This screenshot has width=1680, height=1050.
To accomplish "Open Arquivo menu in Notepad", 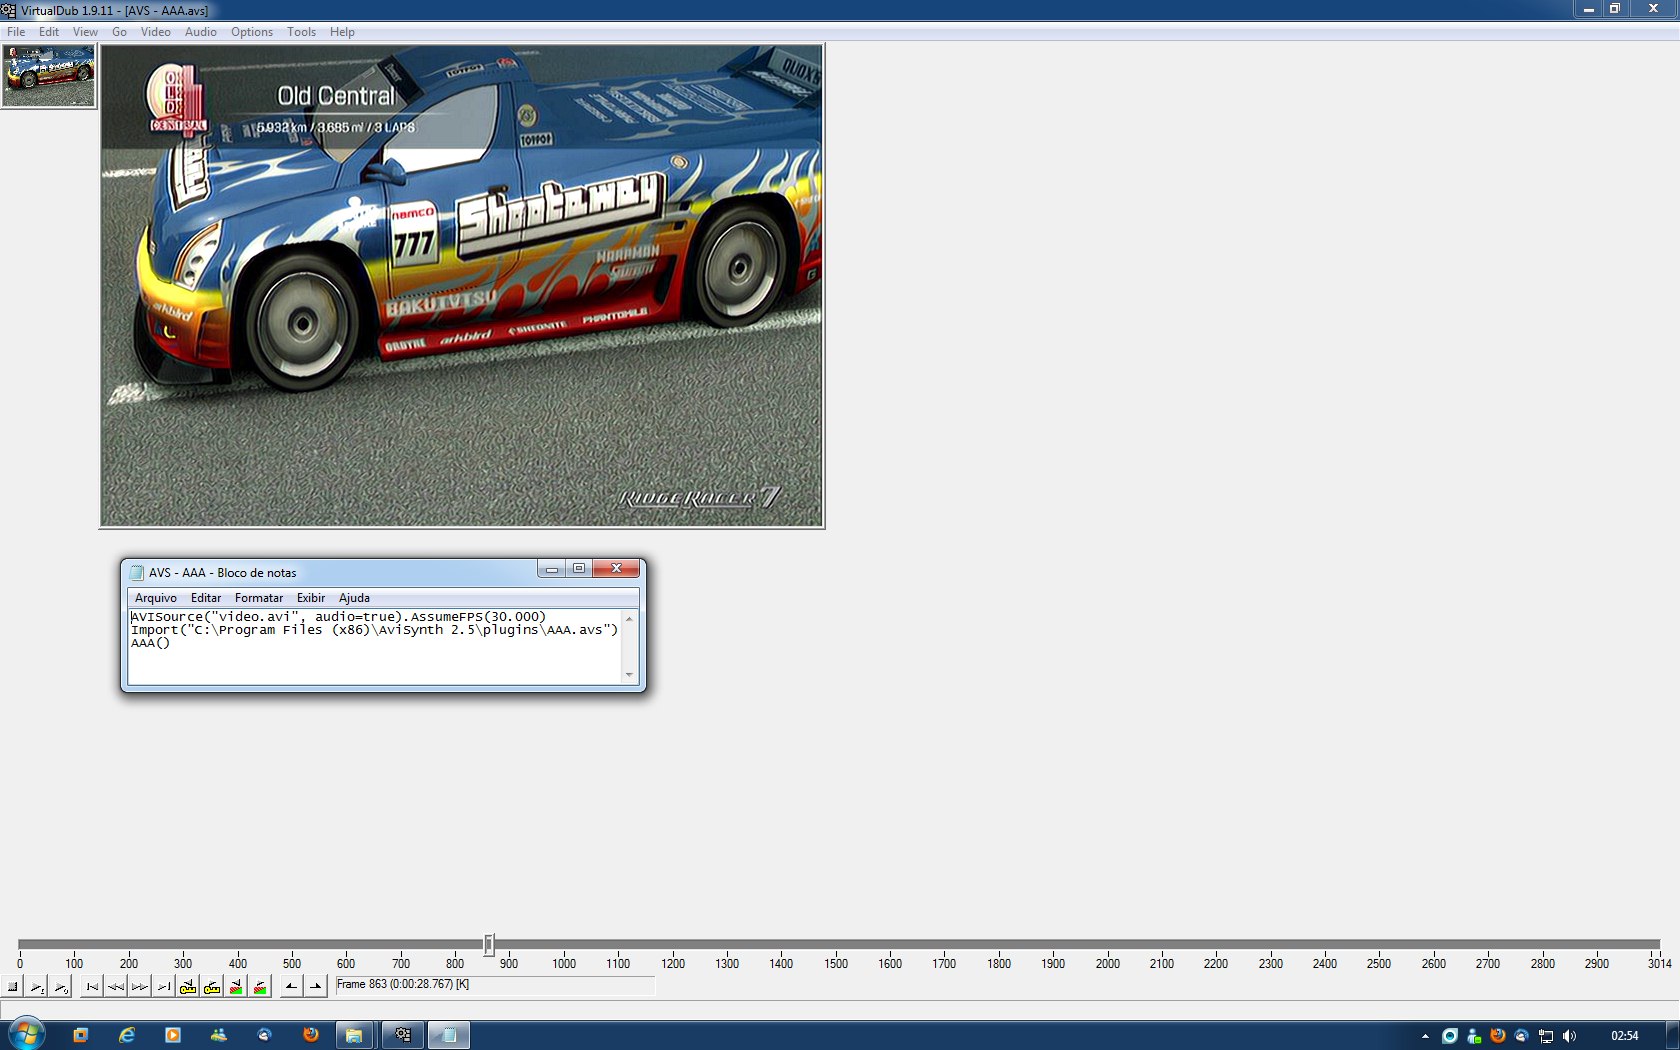I will [x=155, y=598].
